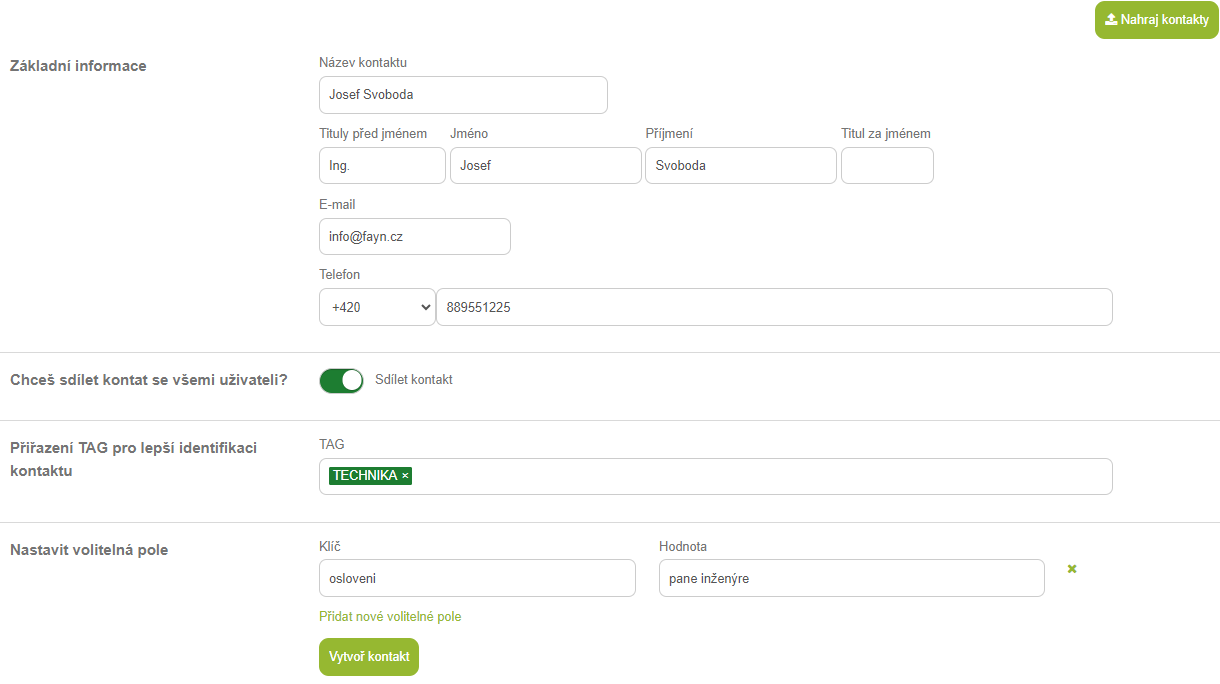
Task: Select the green TECHNIKA tag chip
Action: click(364, 476)
